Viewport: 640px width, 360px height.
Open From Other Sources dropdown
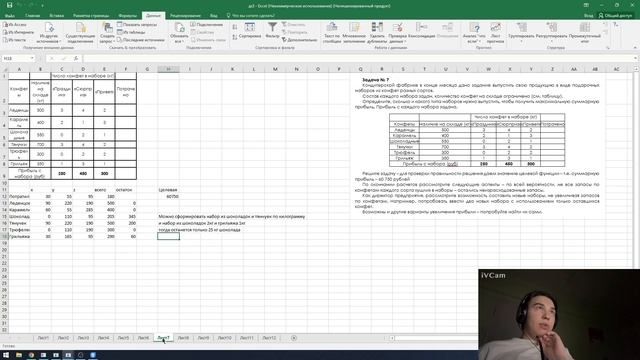click(x=49, y=33)
